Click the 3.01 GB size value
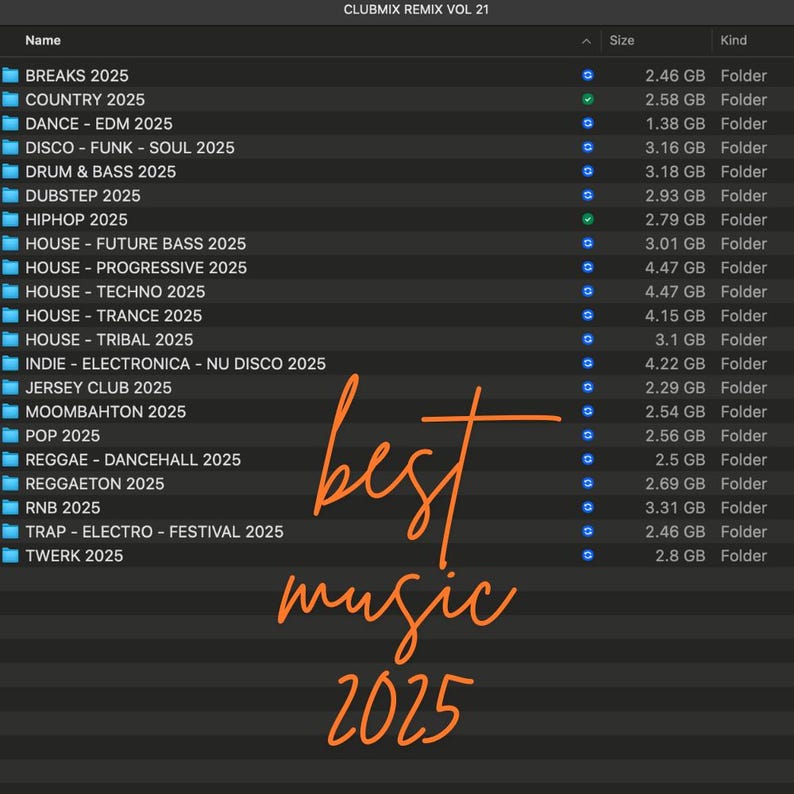This screenshot has width=794, height=794. click(x=675, y=244)
